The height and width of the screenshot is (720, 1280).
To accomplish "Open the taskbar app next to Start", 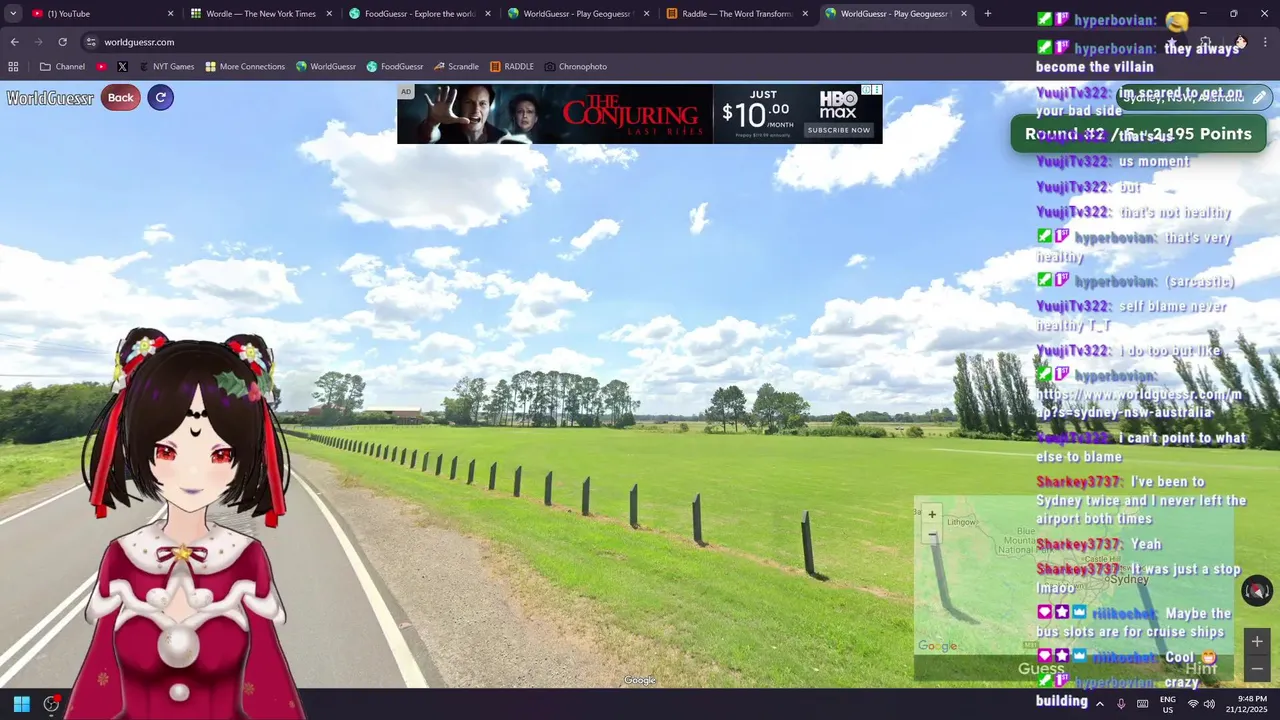I will pos(51,704).
